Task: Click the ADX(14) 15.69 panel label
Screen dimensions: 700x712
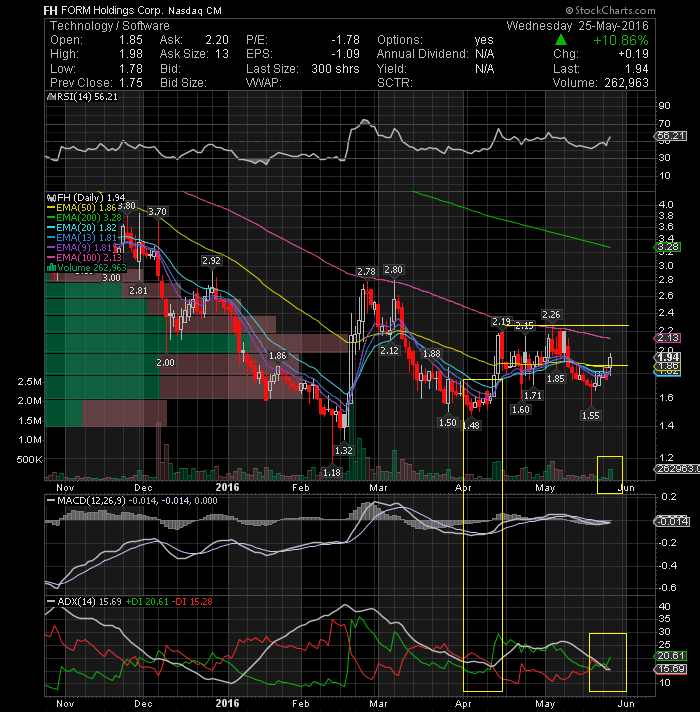Action: click(x=84, y=602)
